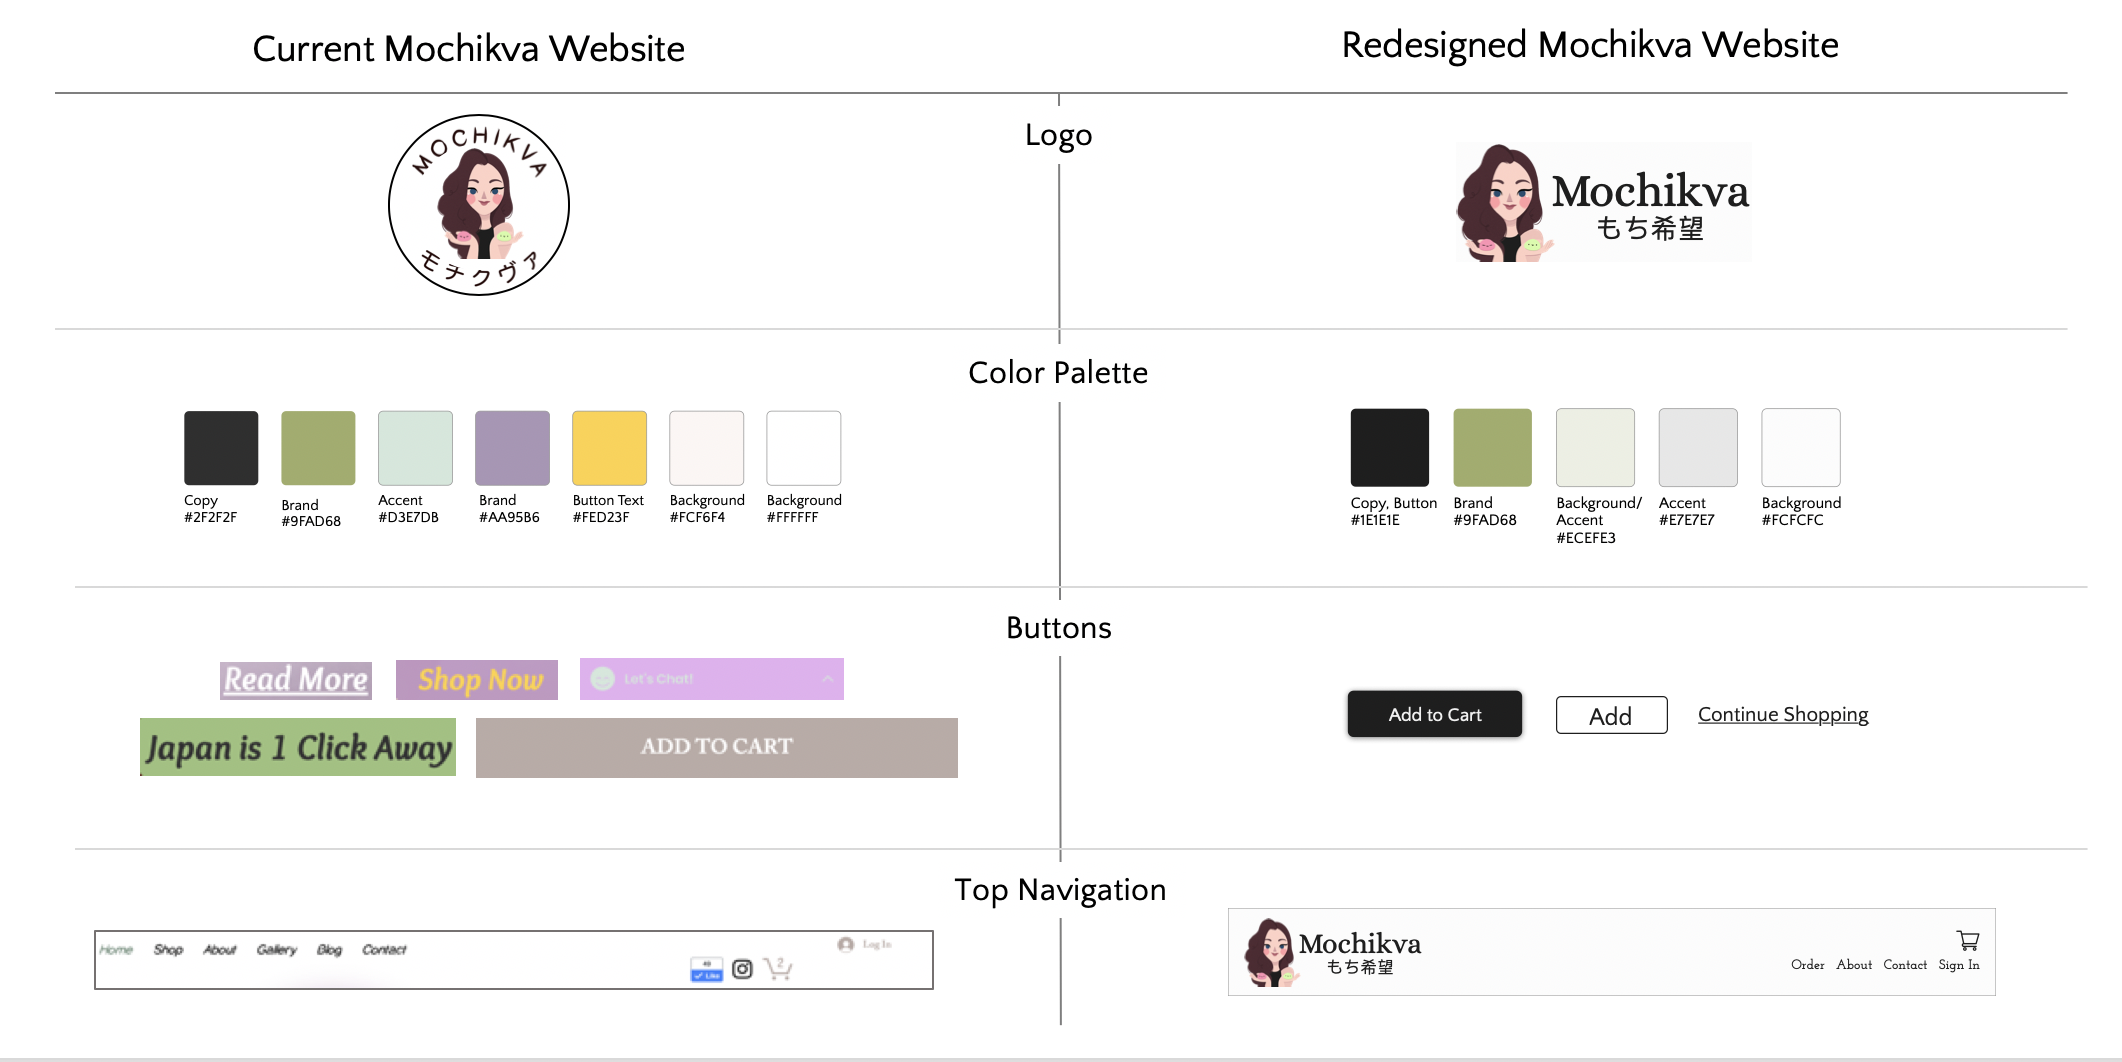
Task: Toggle the Facebook Like button
Action: click(707, 969)
